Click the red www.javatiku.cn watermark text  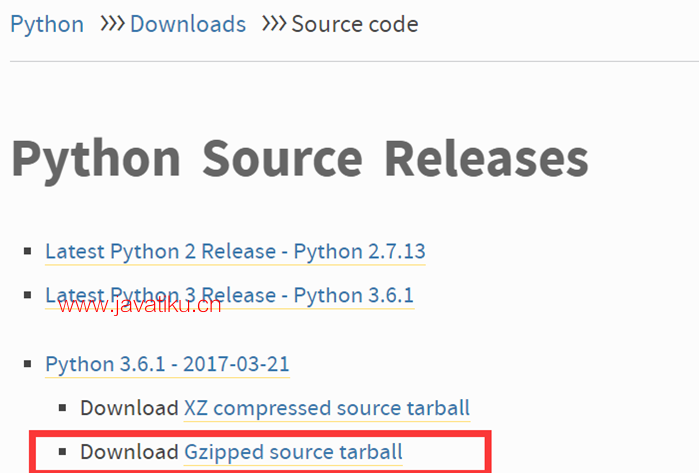pos(140,306)
